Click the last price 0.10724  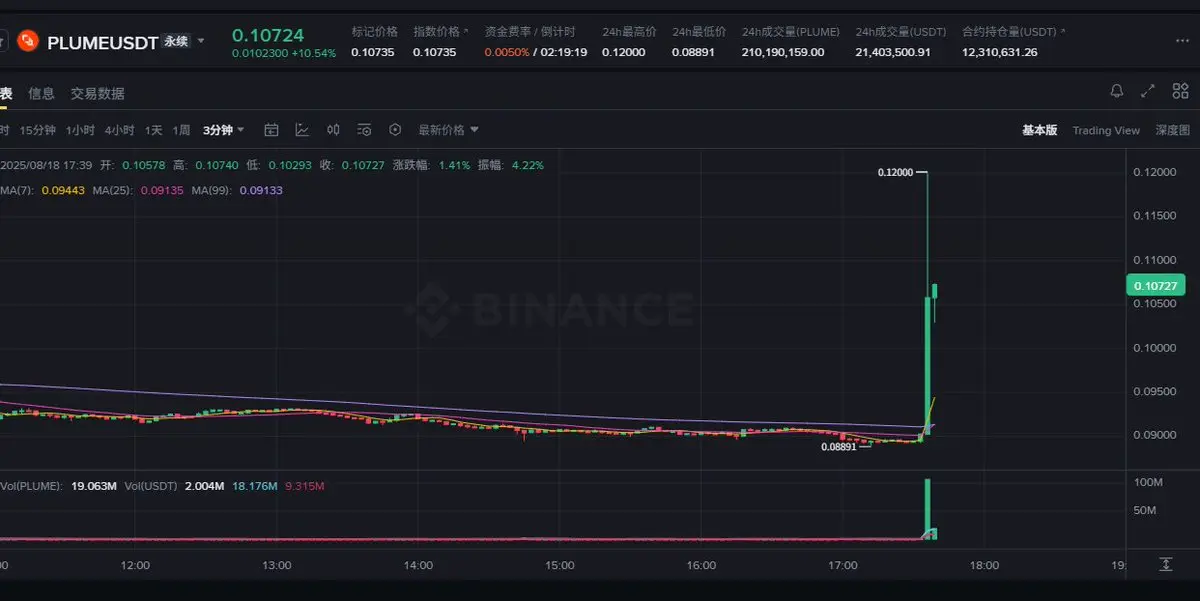coord(268,35)
